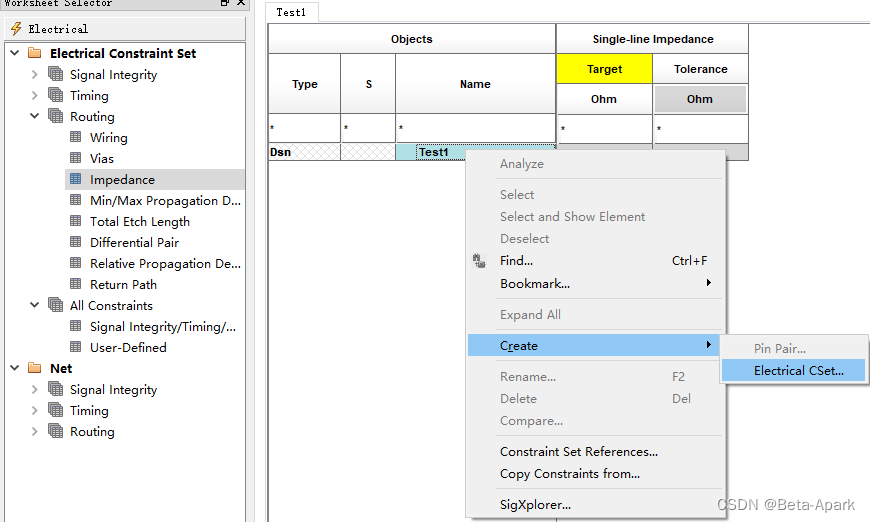This screenshot has height=522, width=870.
Task: Click the Impedance worksheet grid icon
Action: (76, 180)
